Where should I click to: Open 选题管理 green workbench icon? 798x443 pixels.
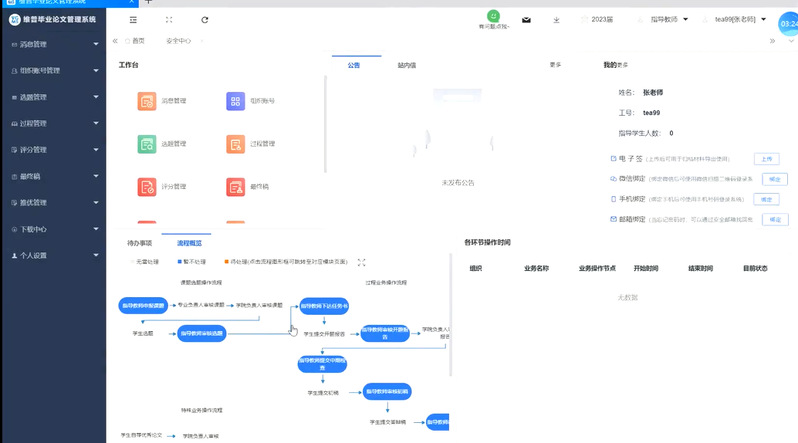pyautogui.click(x=147, y=144)
